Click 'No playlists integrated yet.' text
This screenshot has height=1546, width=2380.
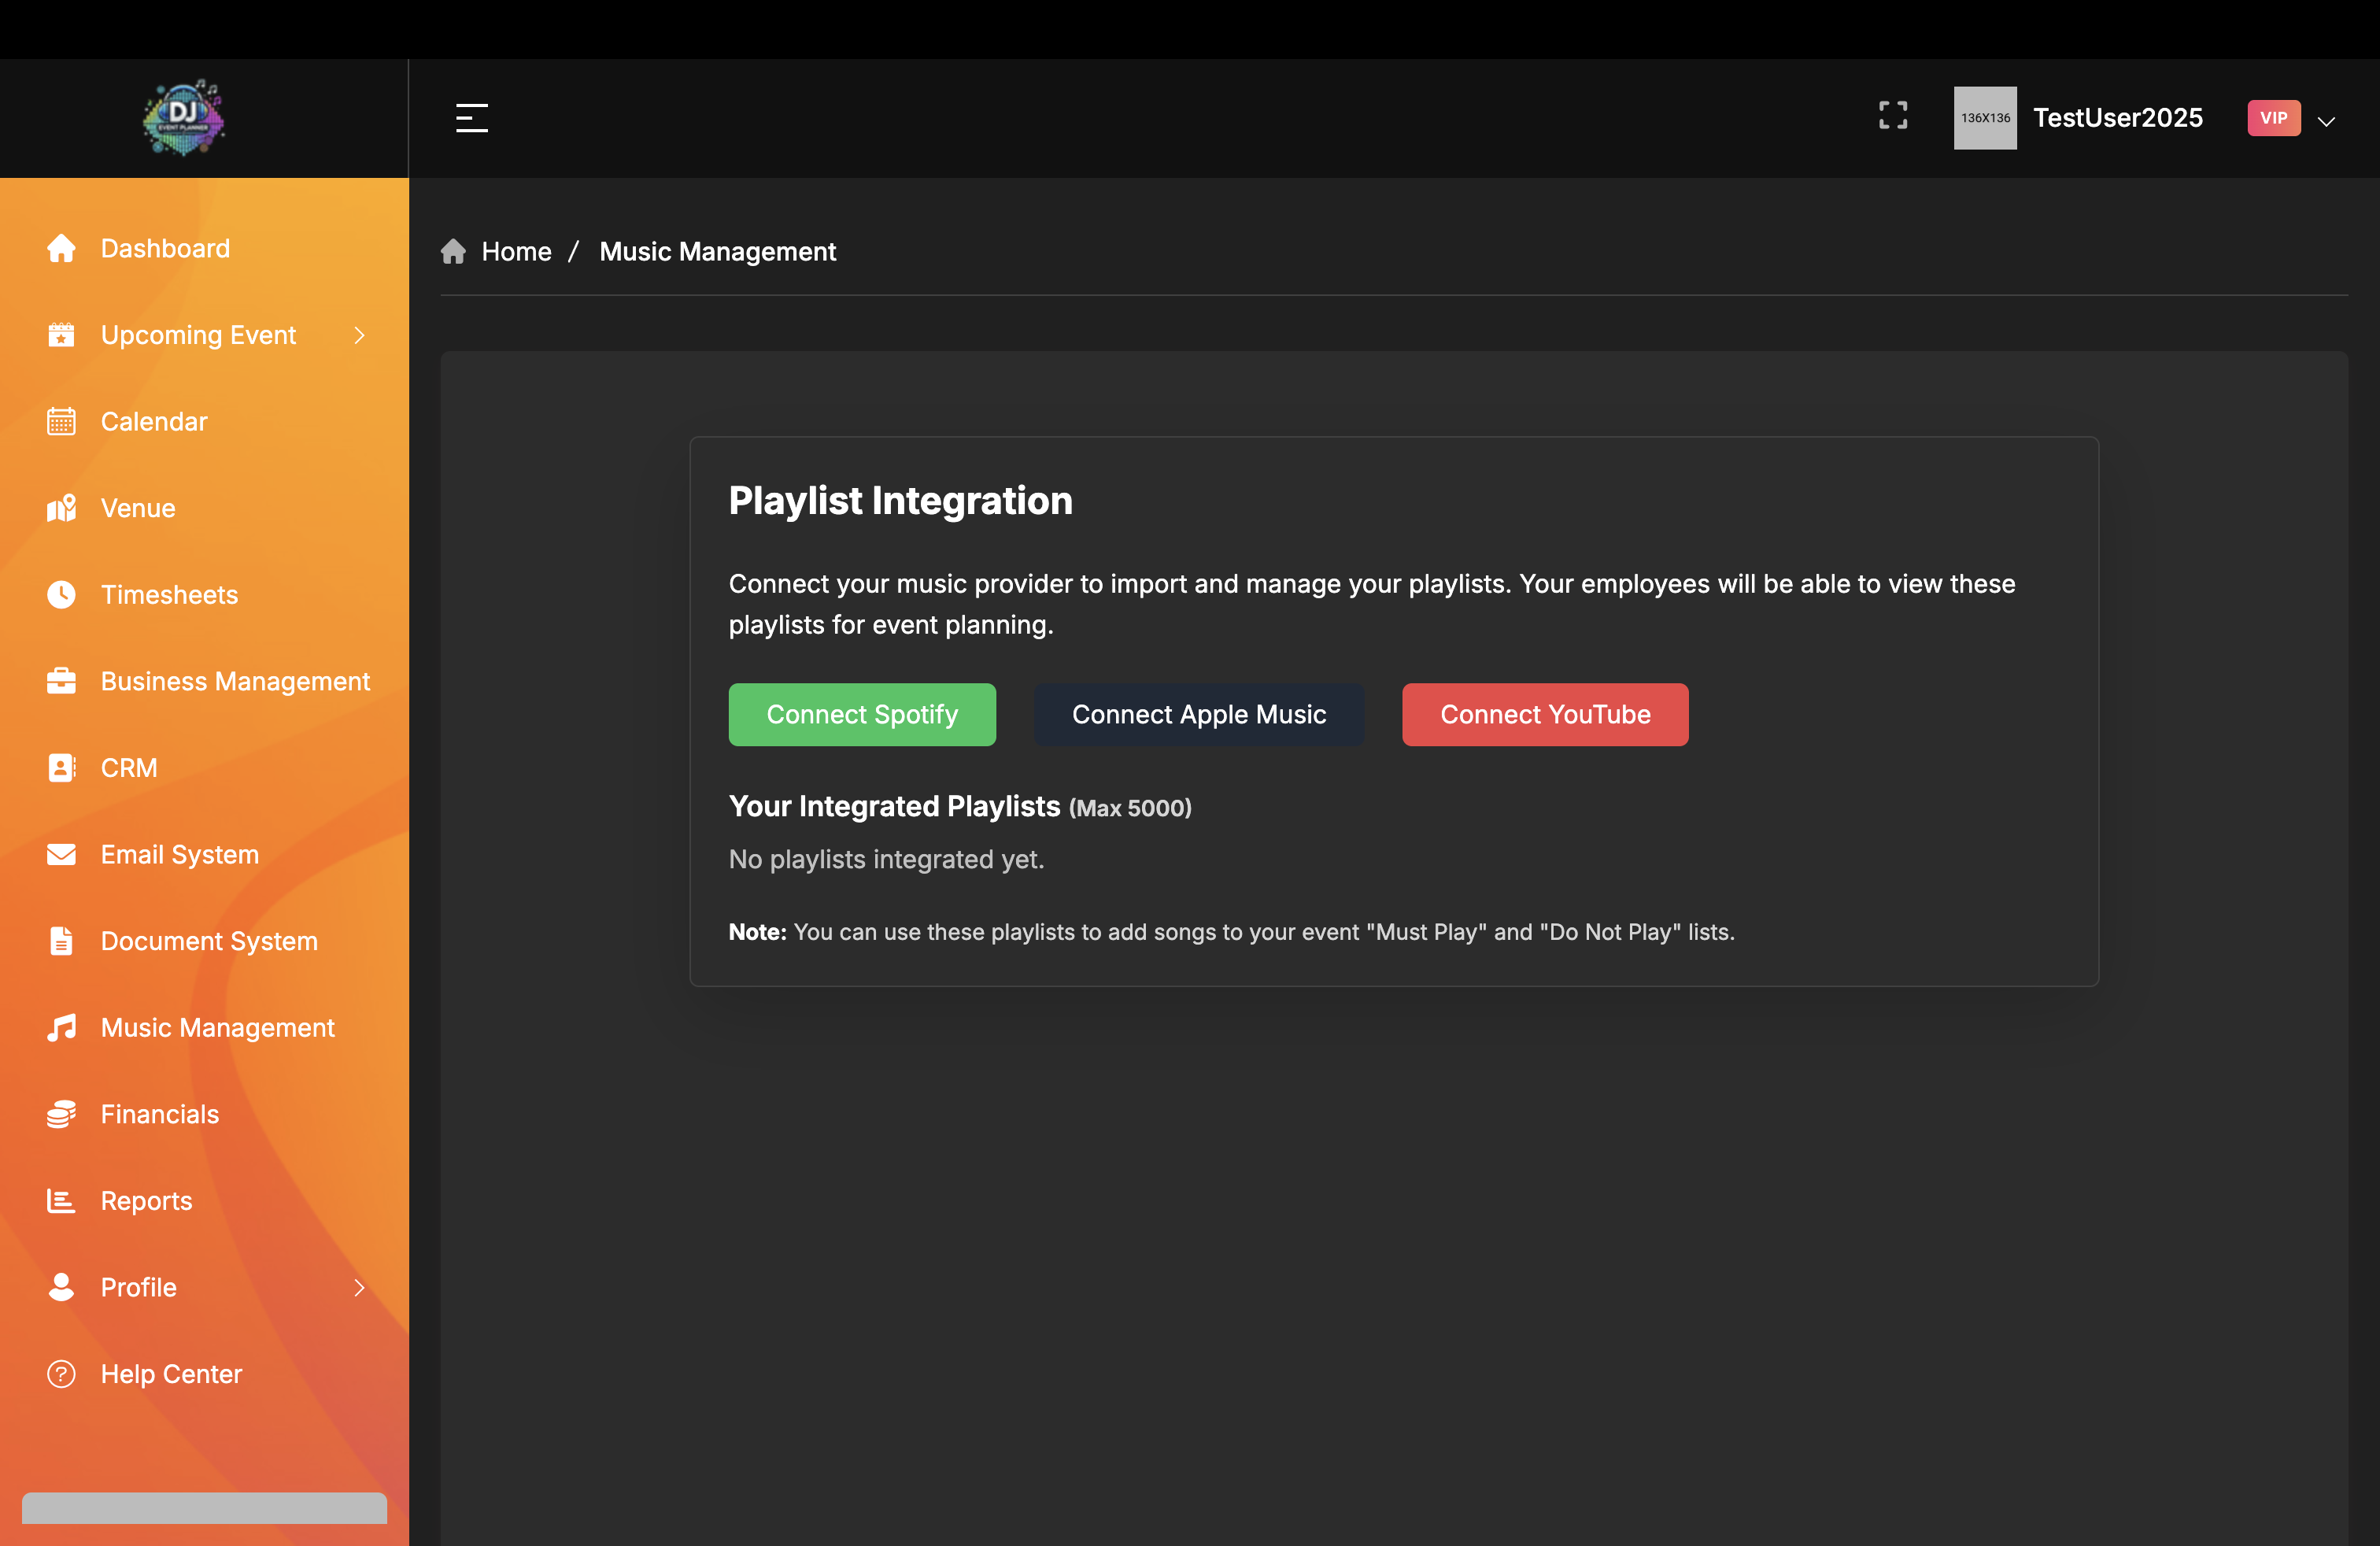[886, 859]
